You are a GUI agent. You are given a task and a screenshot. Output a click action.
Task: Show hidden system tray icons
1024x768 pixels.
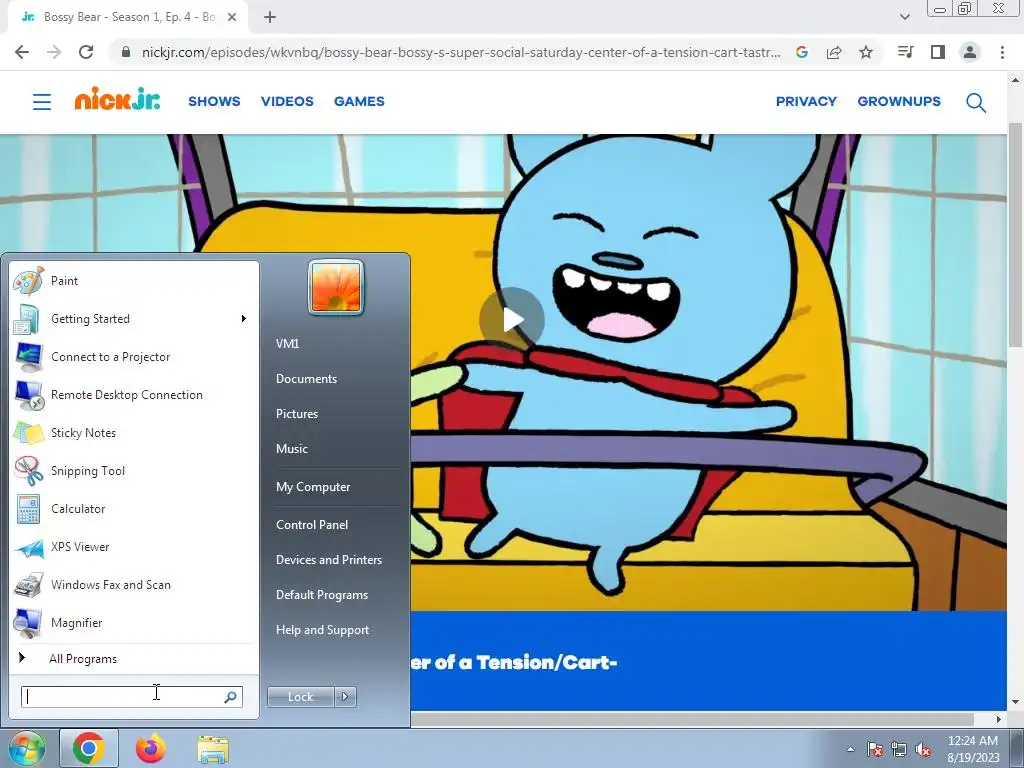[850, 749]
